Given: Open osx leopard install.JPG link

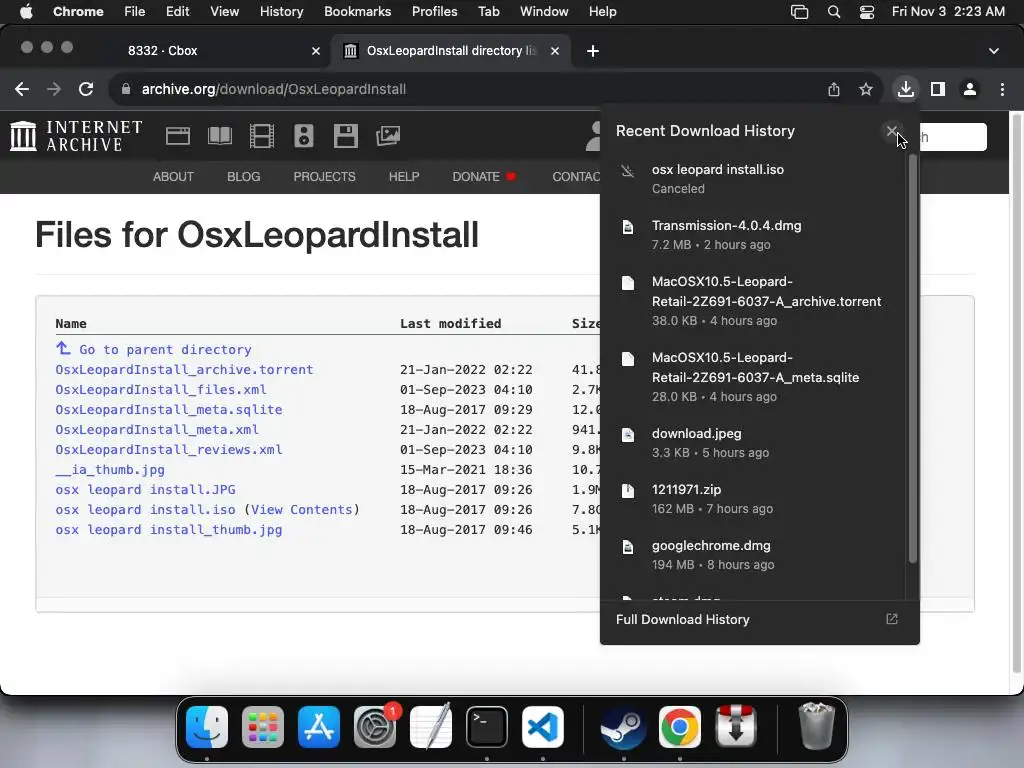Looking at the screenshot, I should click(145, 490).
